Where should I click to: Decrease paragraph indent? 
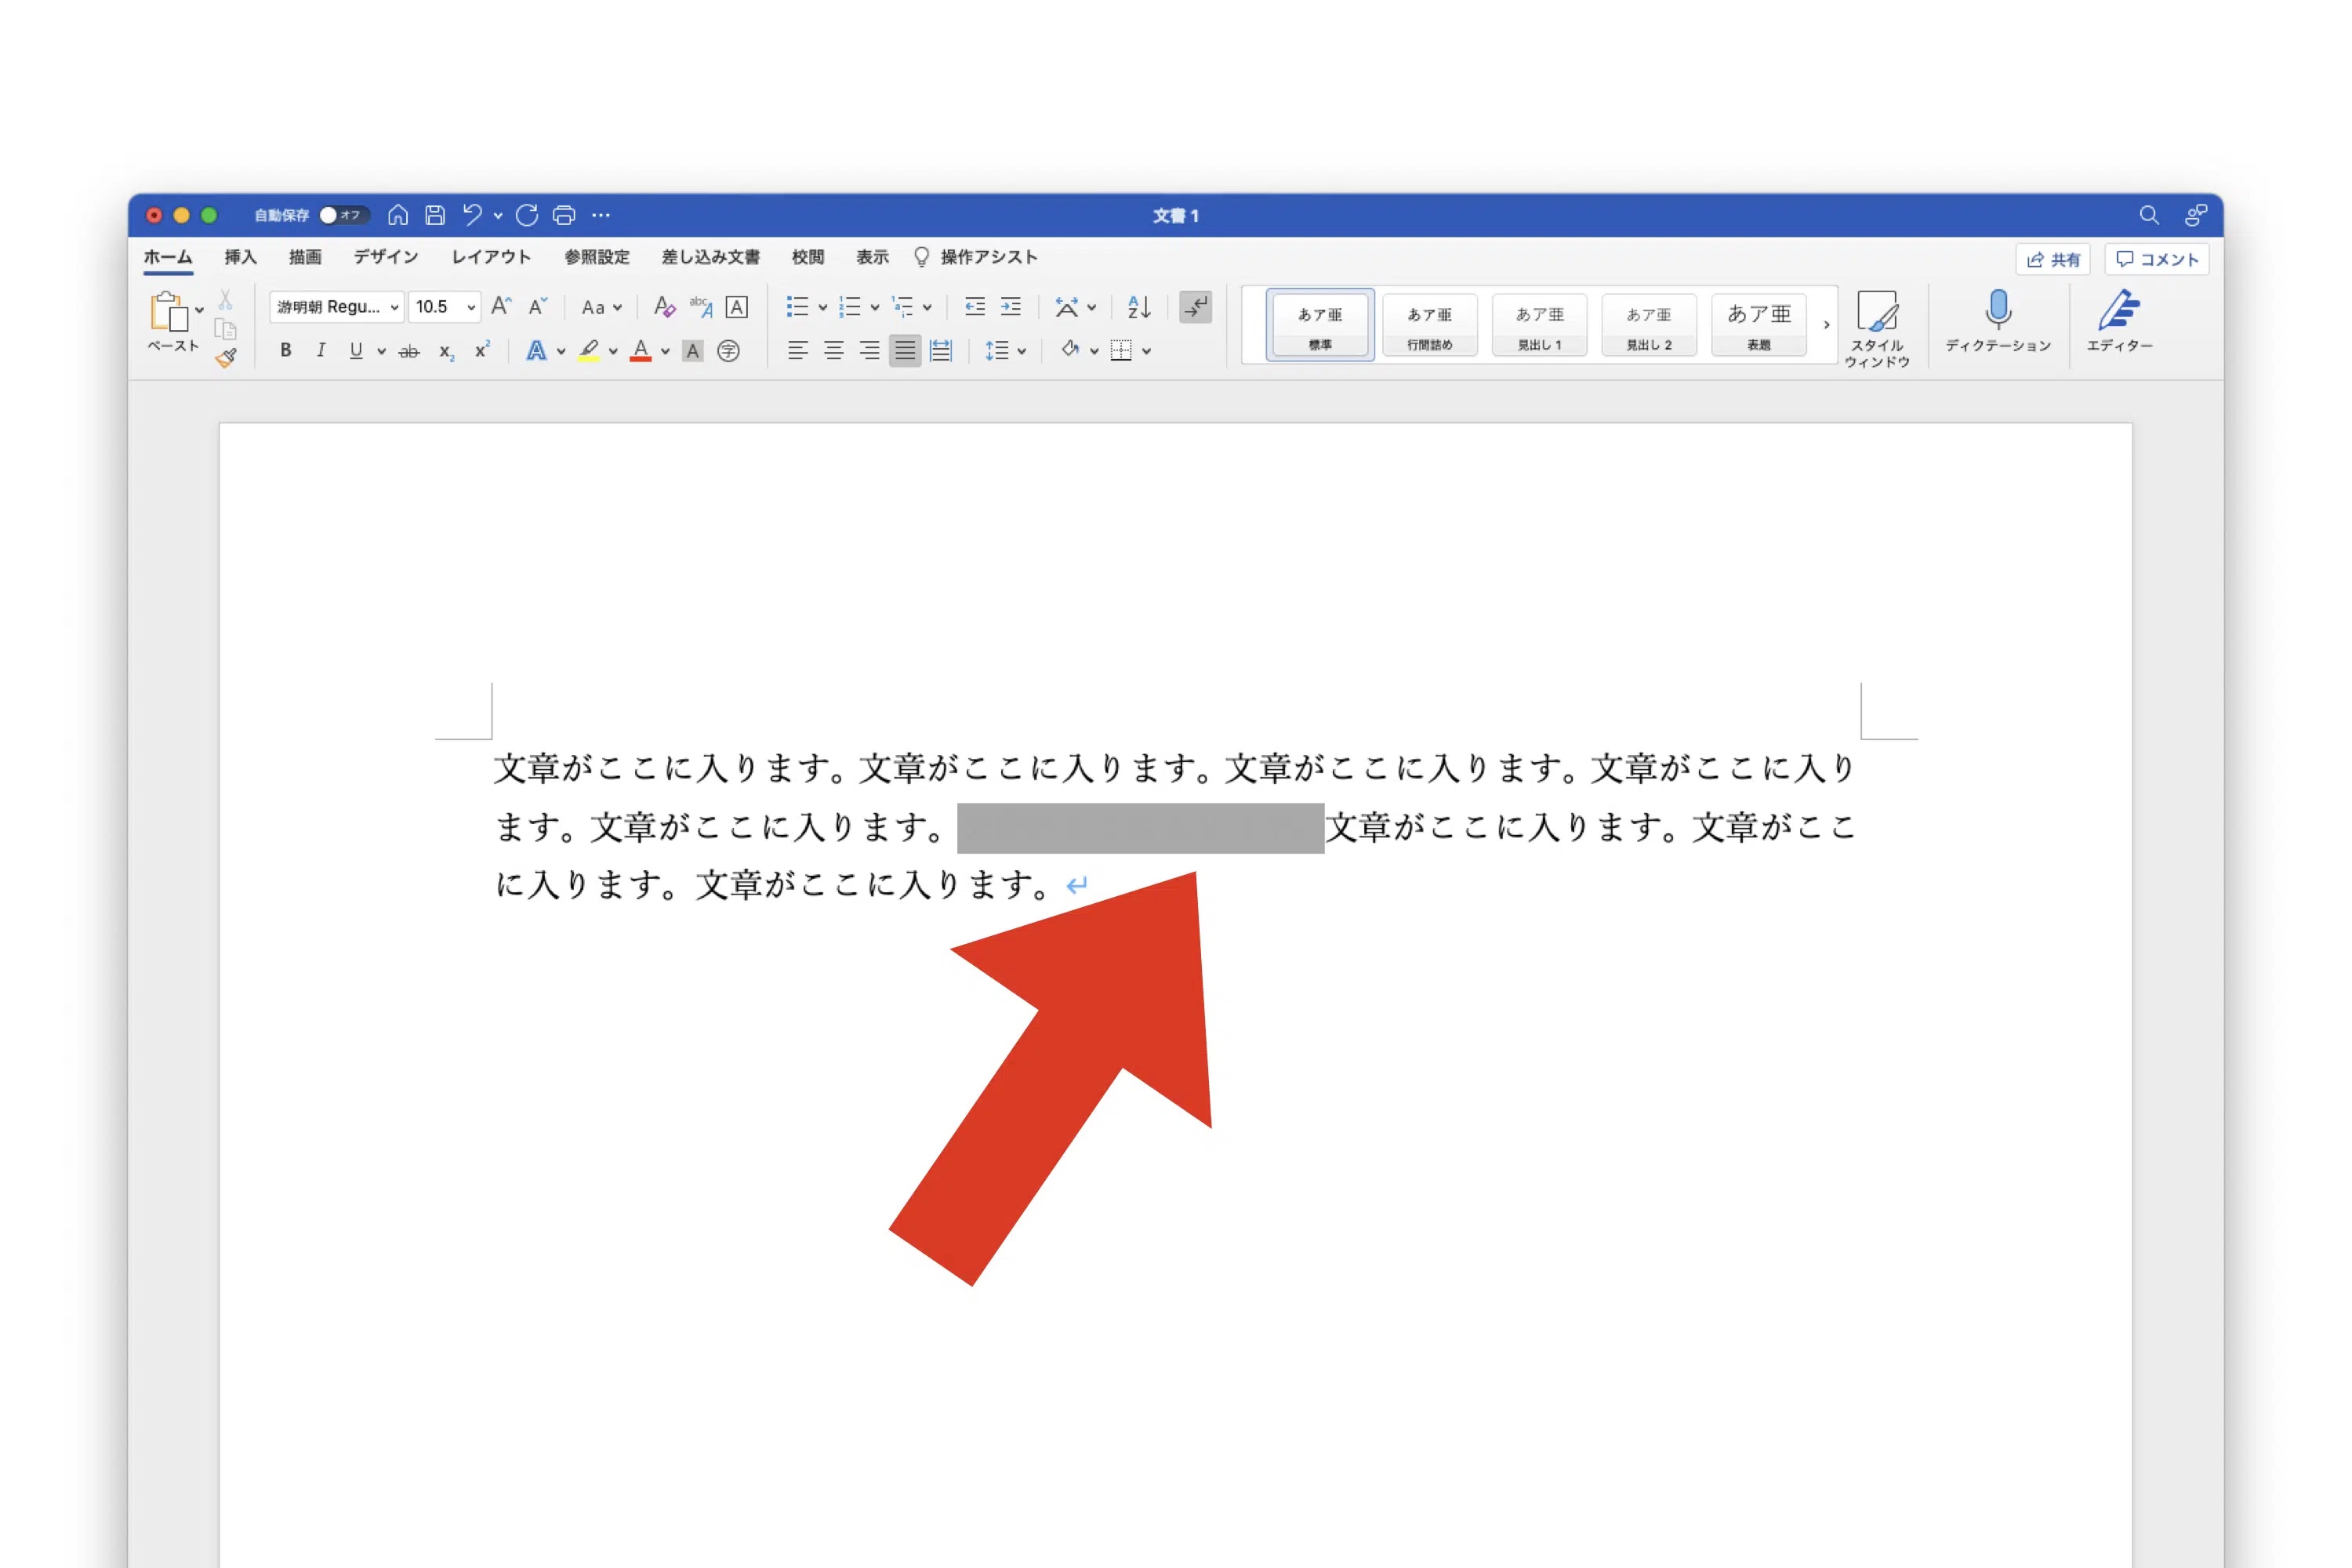tap(975, 307)
